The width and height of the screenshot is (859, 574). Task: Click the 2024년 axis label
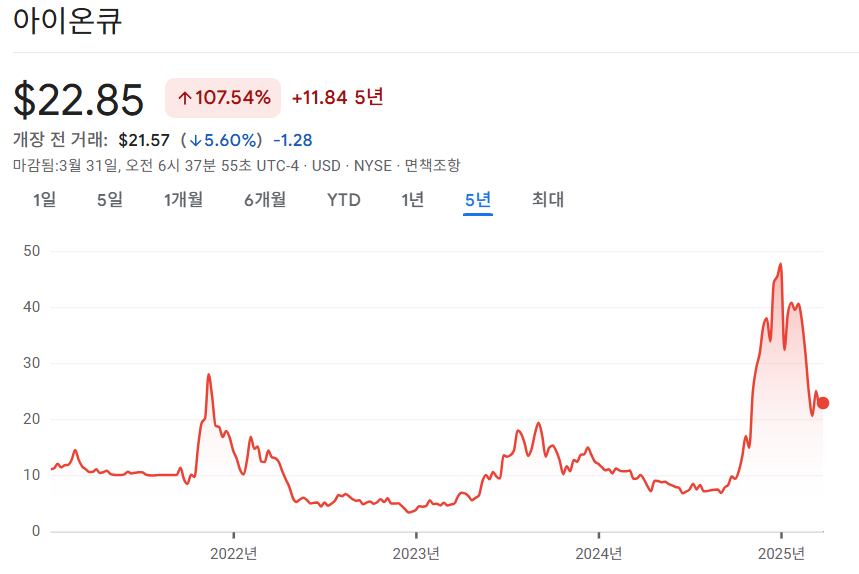[x=598, y=554]
